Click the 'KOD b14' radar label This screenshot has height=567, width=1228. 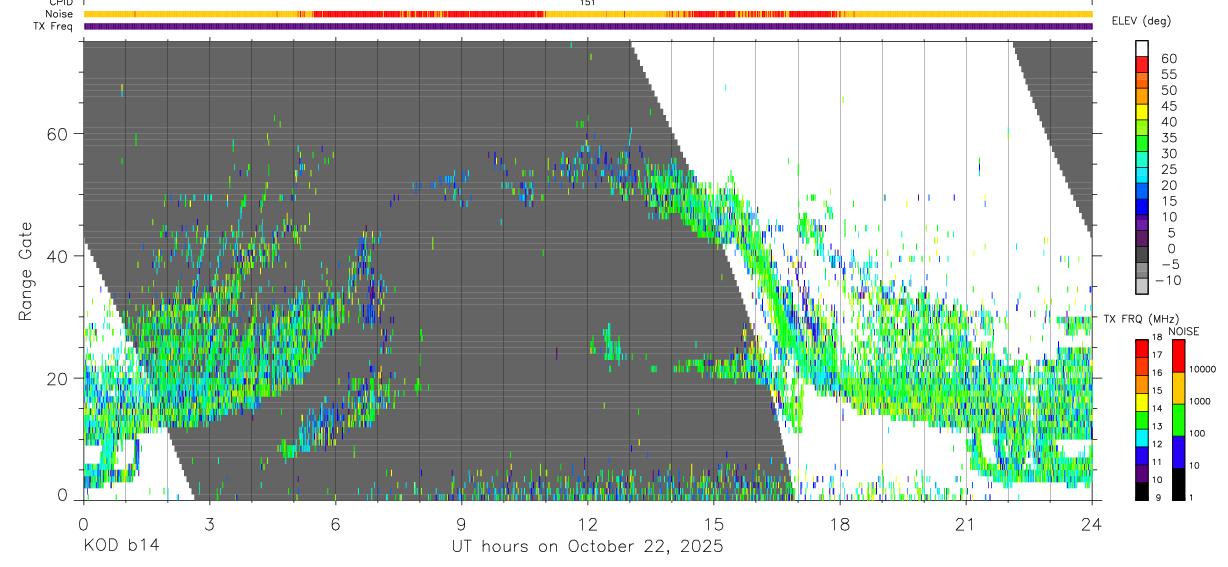(120, 546)
